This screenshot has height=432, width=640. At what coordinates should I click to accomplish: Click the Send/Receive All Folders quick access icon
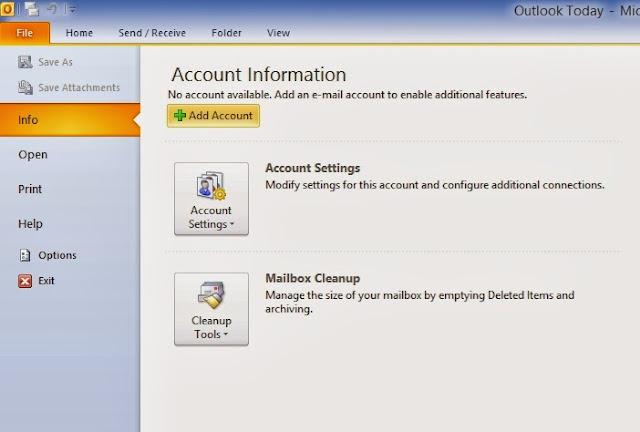[32, 9]
